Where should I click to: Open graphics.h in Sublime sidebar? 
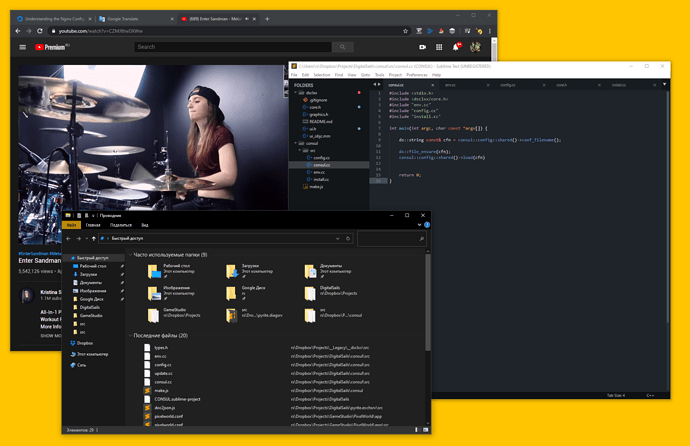(x=318, y=115)
